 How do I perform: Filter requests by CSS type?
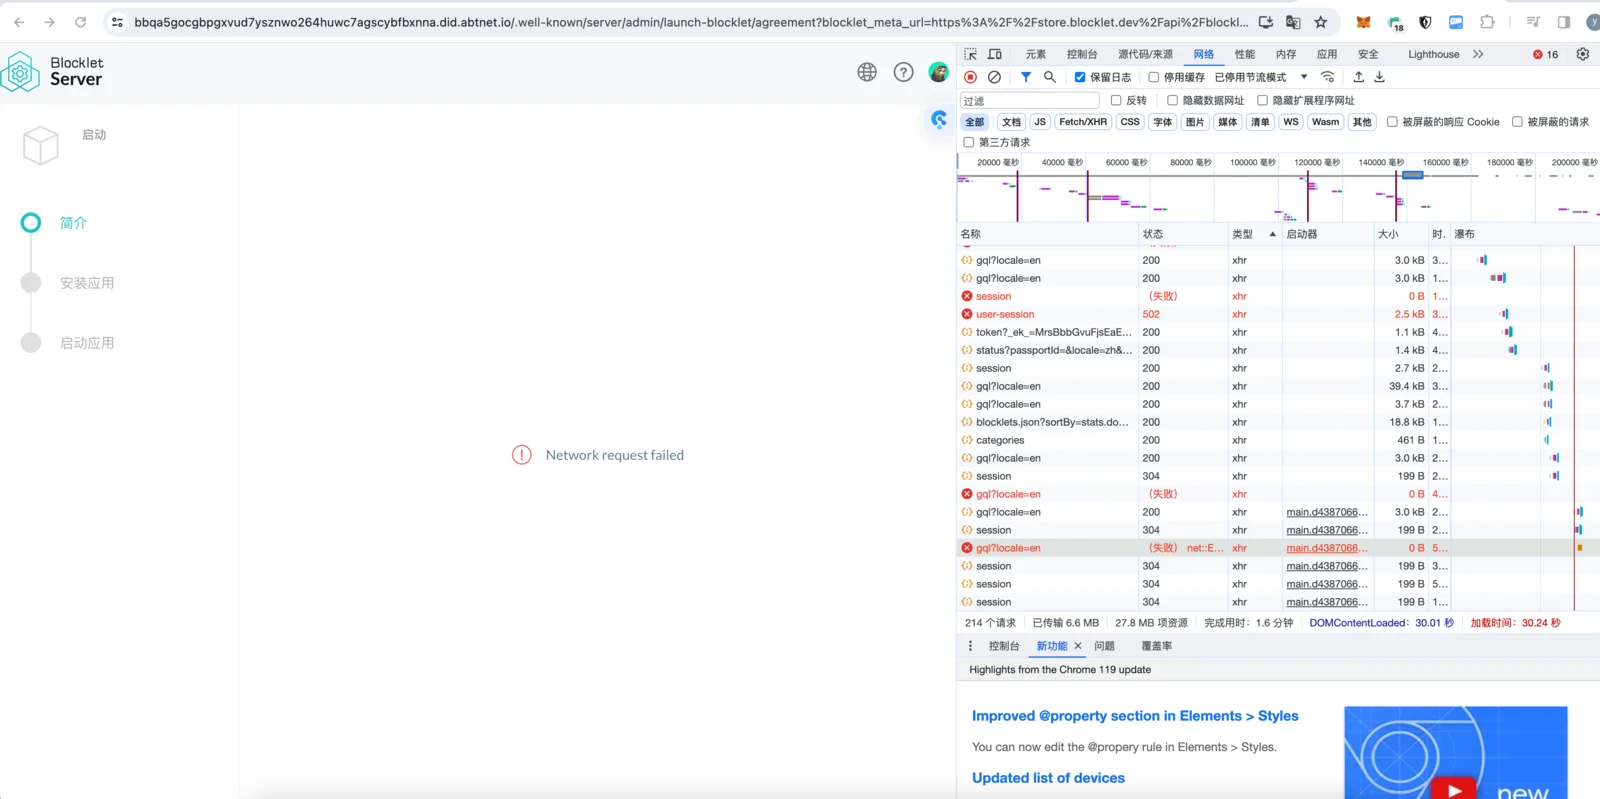[1130, 122]
